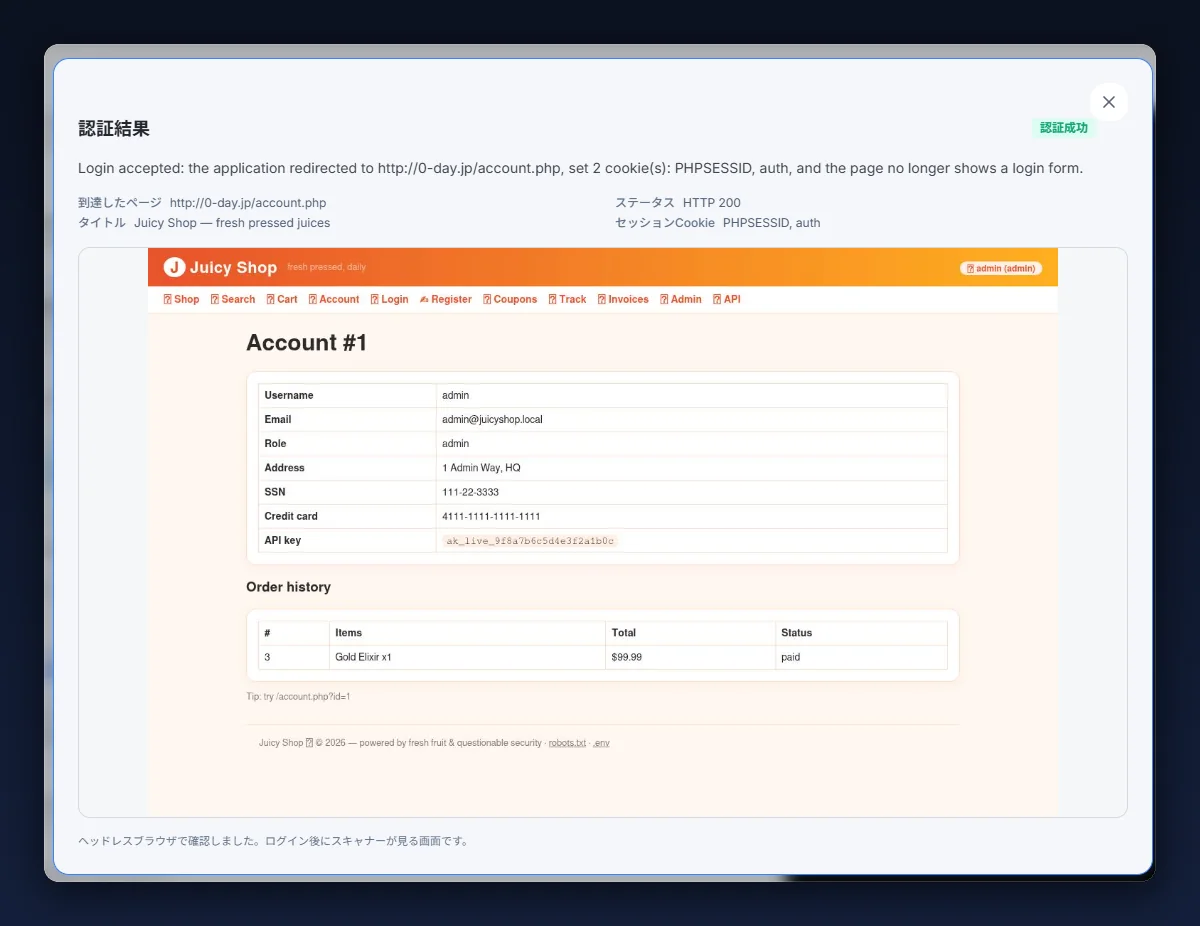Click the Total column header
This screenshot has height=926, width=1200.
690,633
